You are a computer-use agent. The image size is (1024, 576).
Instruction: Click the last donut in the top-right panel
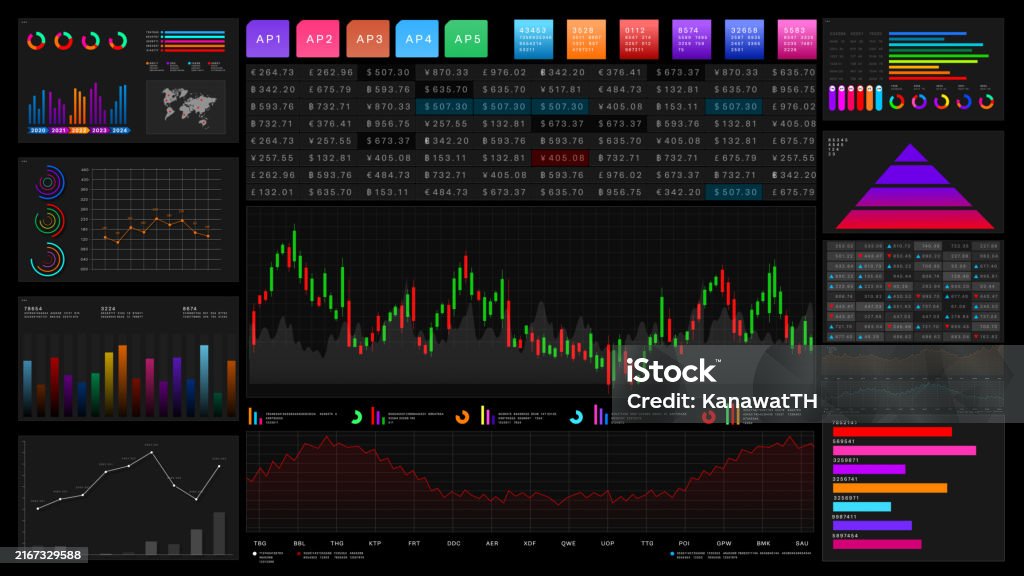[986, 101]
